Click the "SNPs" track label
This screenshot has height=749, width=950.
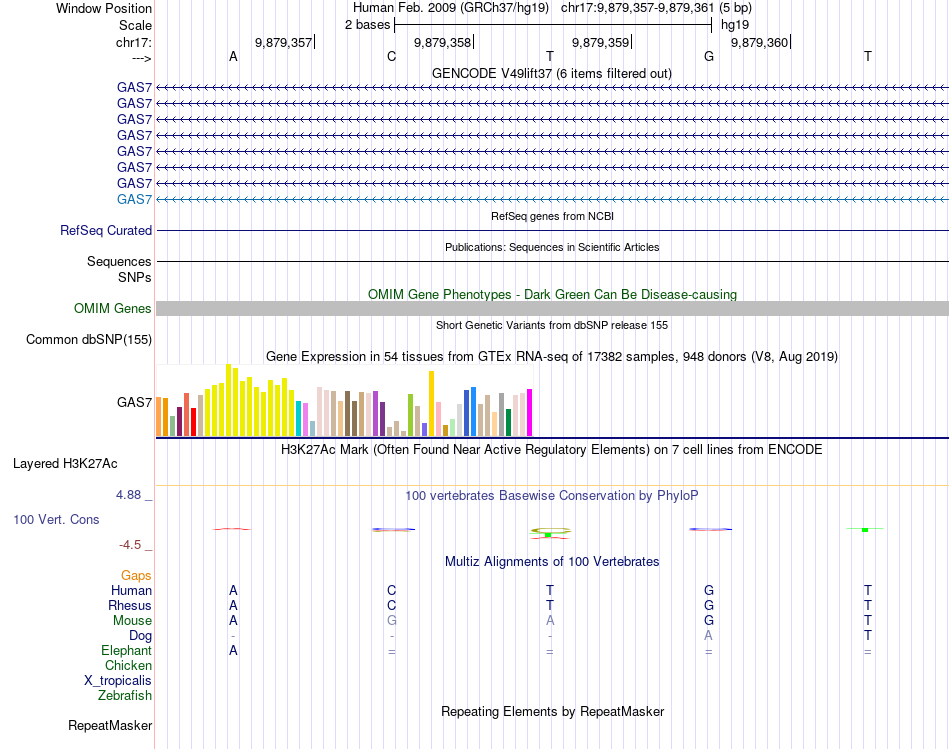(x=135, y=277)
